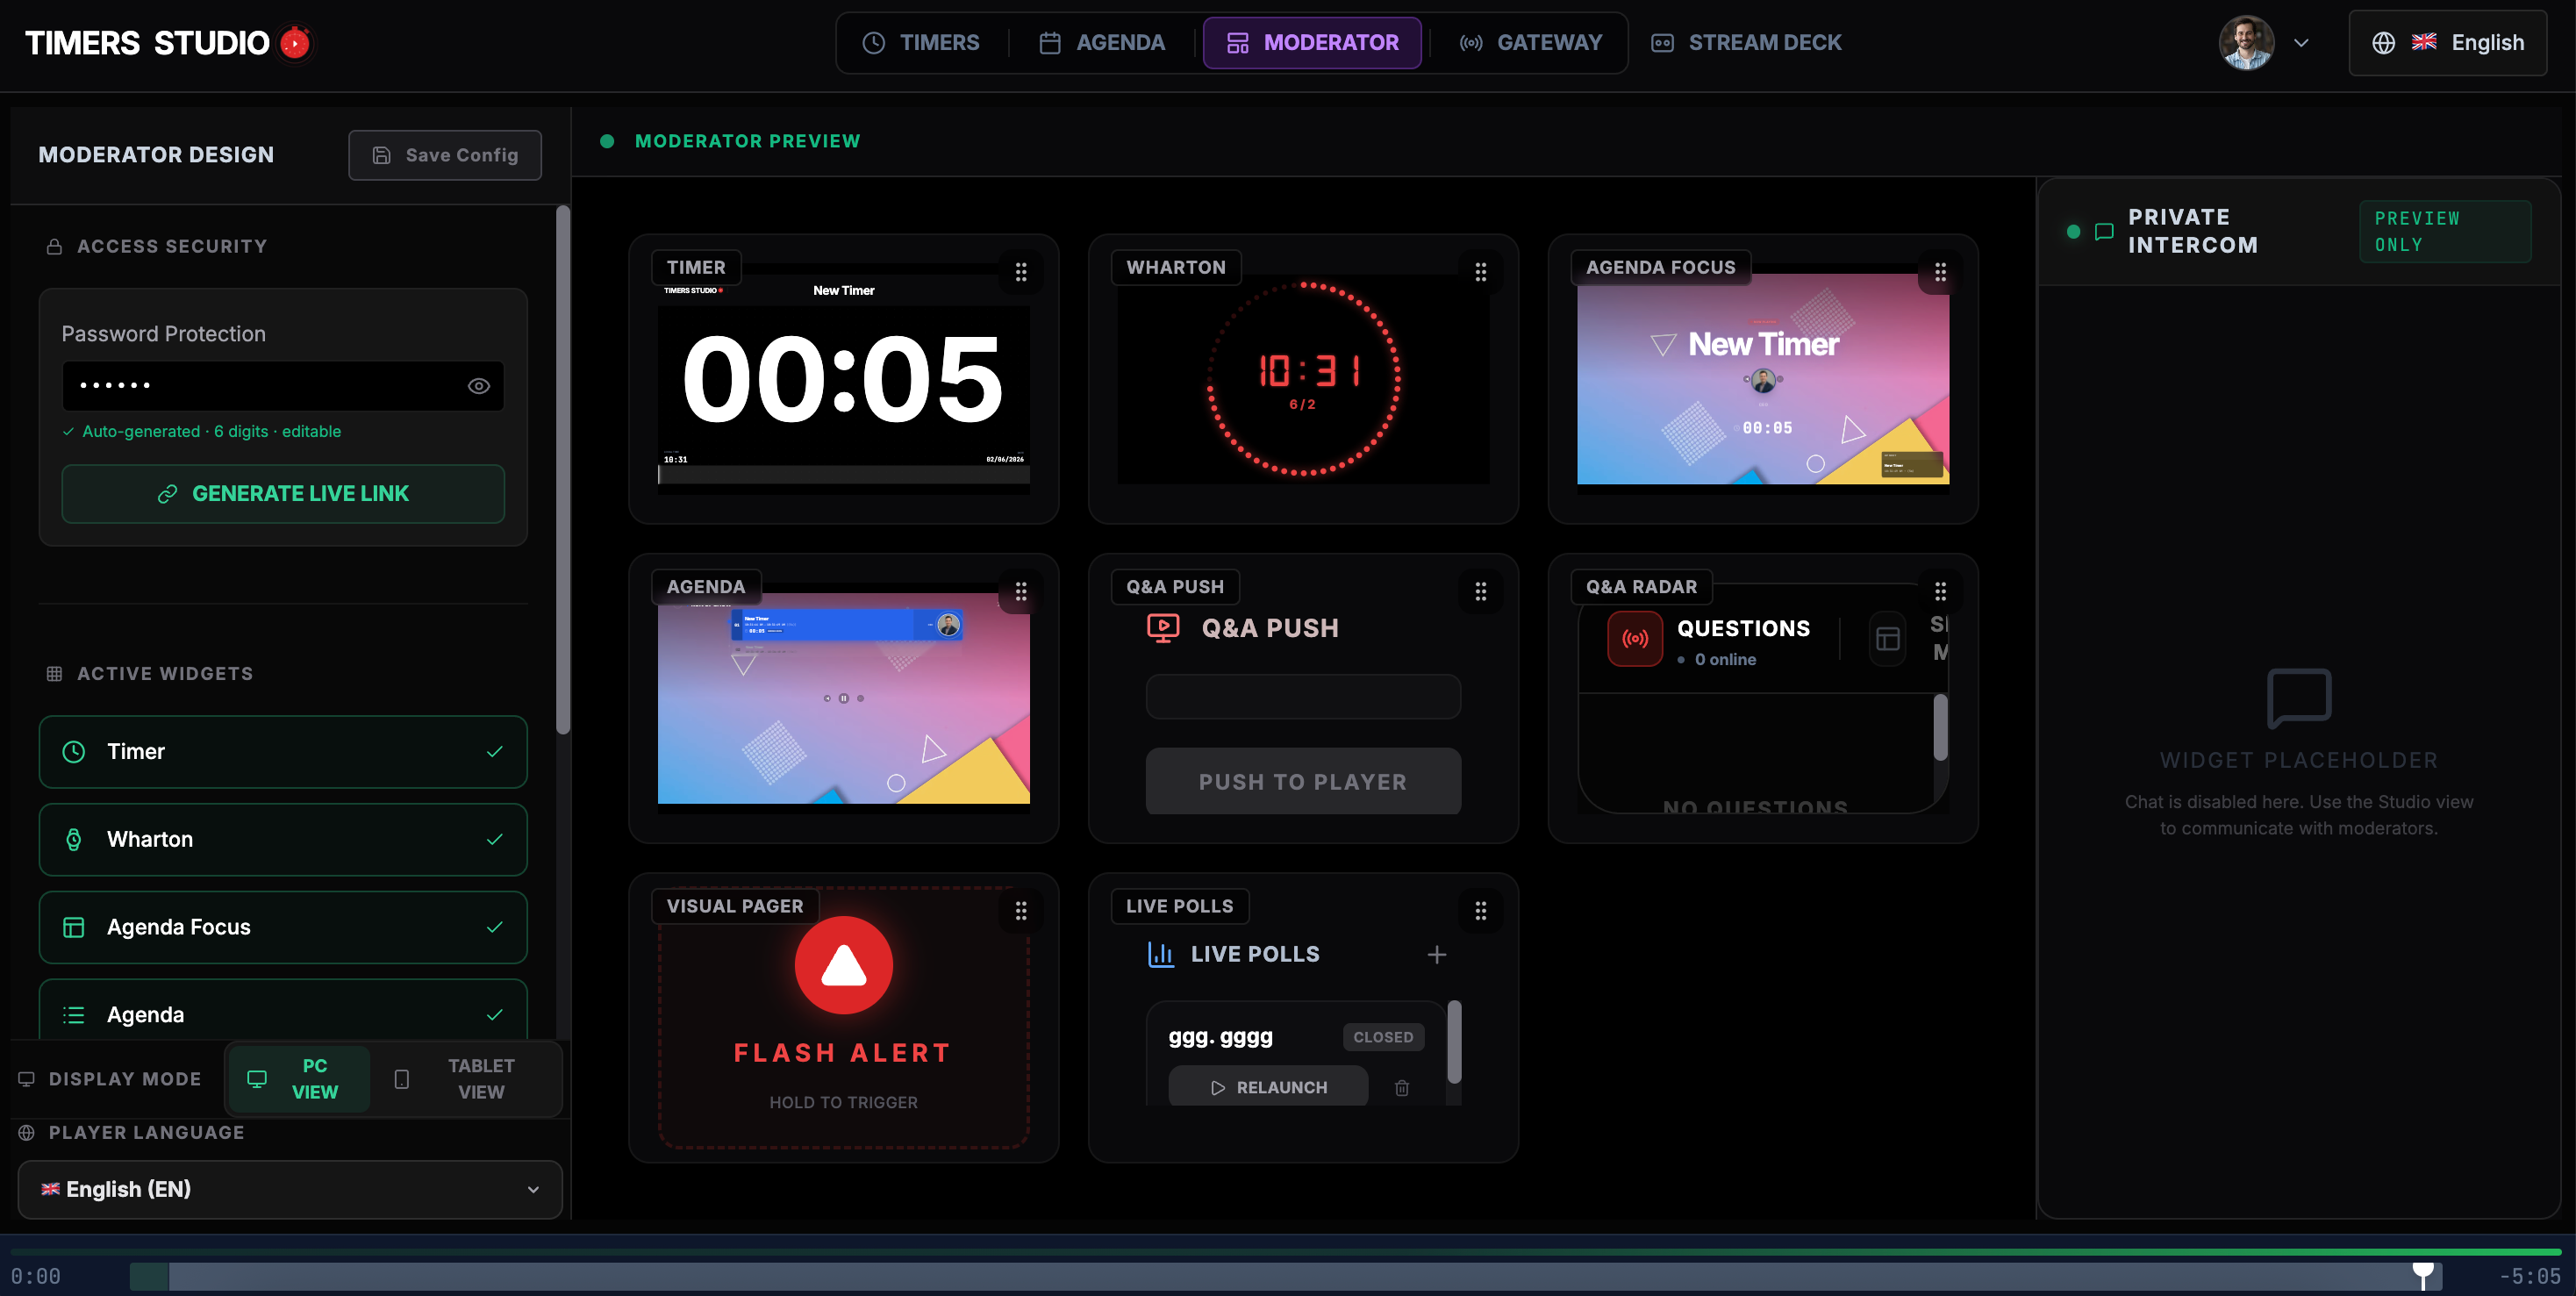Relaunch the ggg. gggg poll
Image resolution: width=2576 pixels, height=1296 pixels.
tap(1268, 1088)
